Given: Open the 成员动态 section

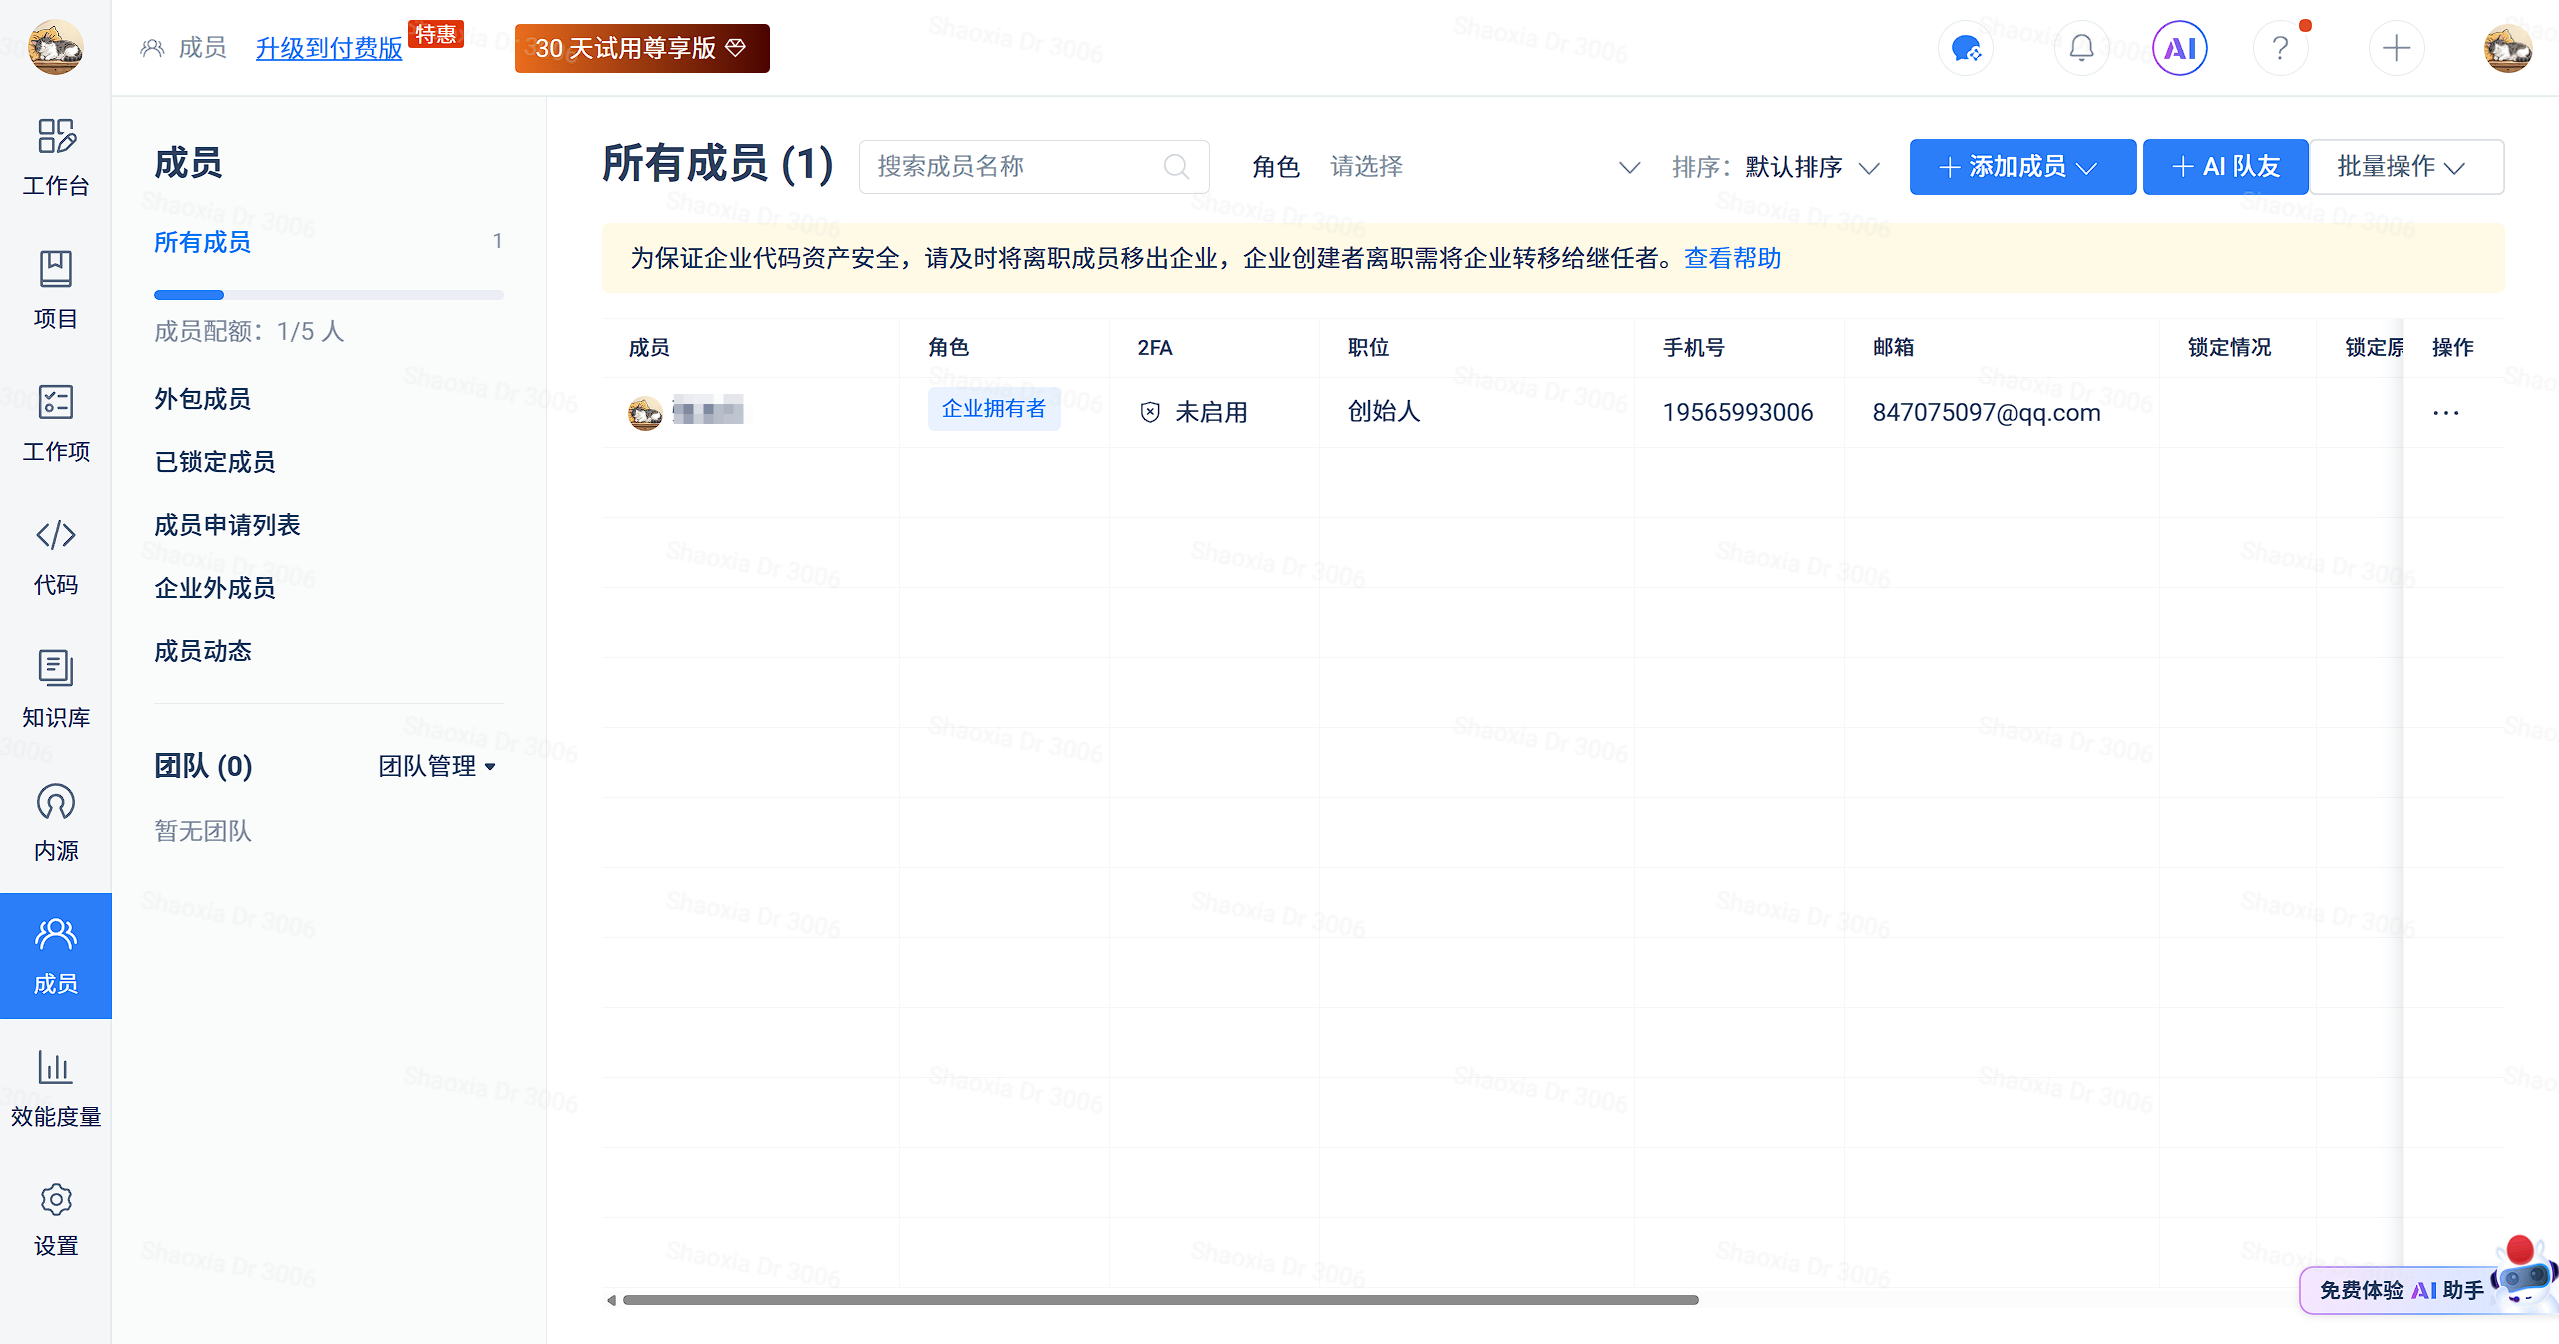Looking at the screenshot, I should [203, 651].
